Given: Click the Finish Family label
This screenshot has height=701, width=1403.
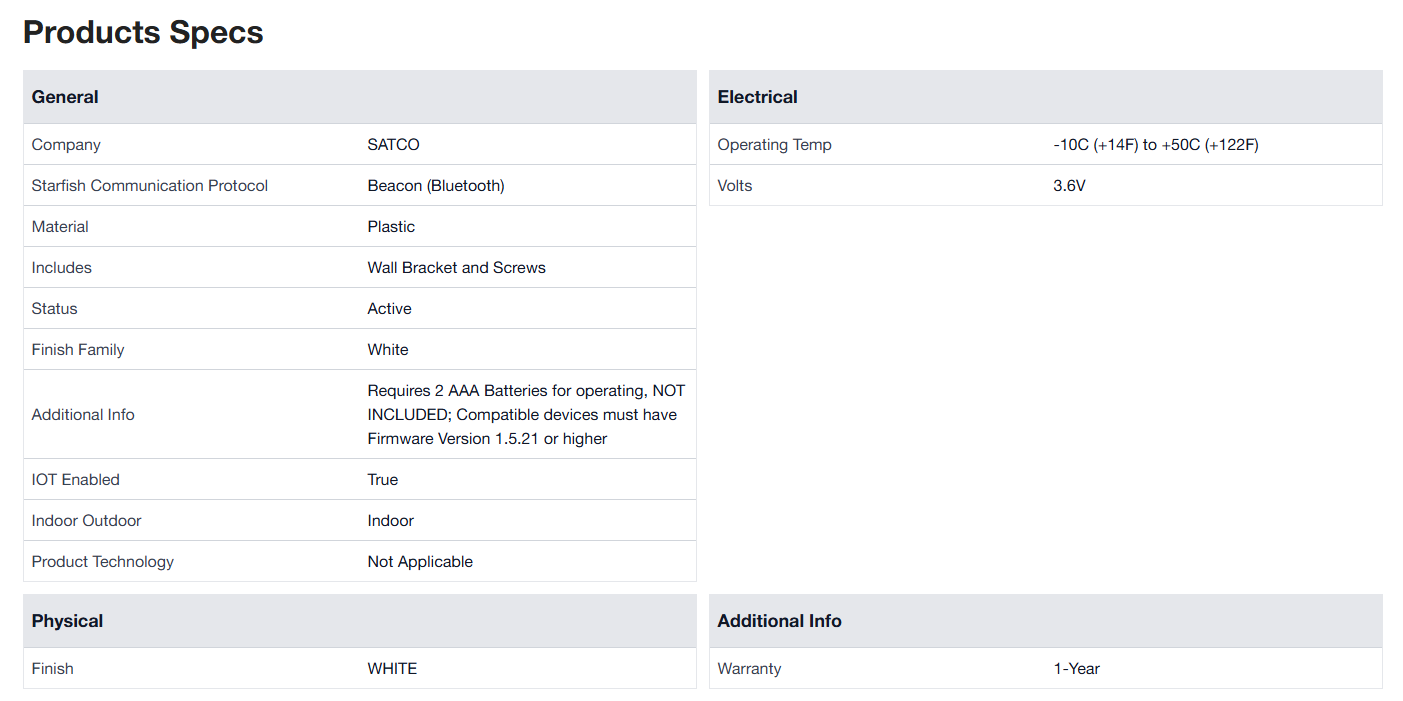Looking at the screenshot, I should tap(78, 350).
